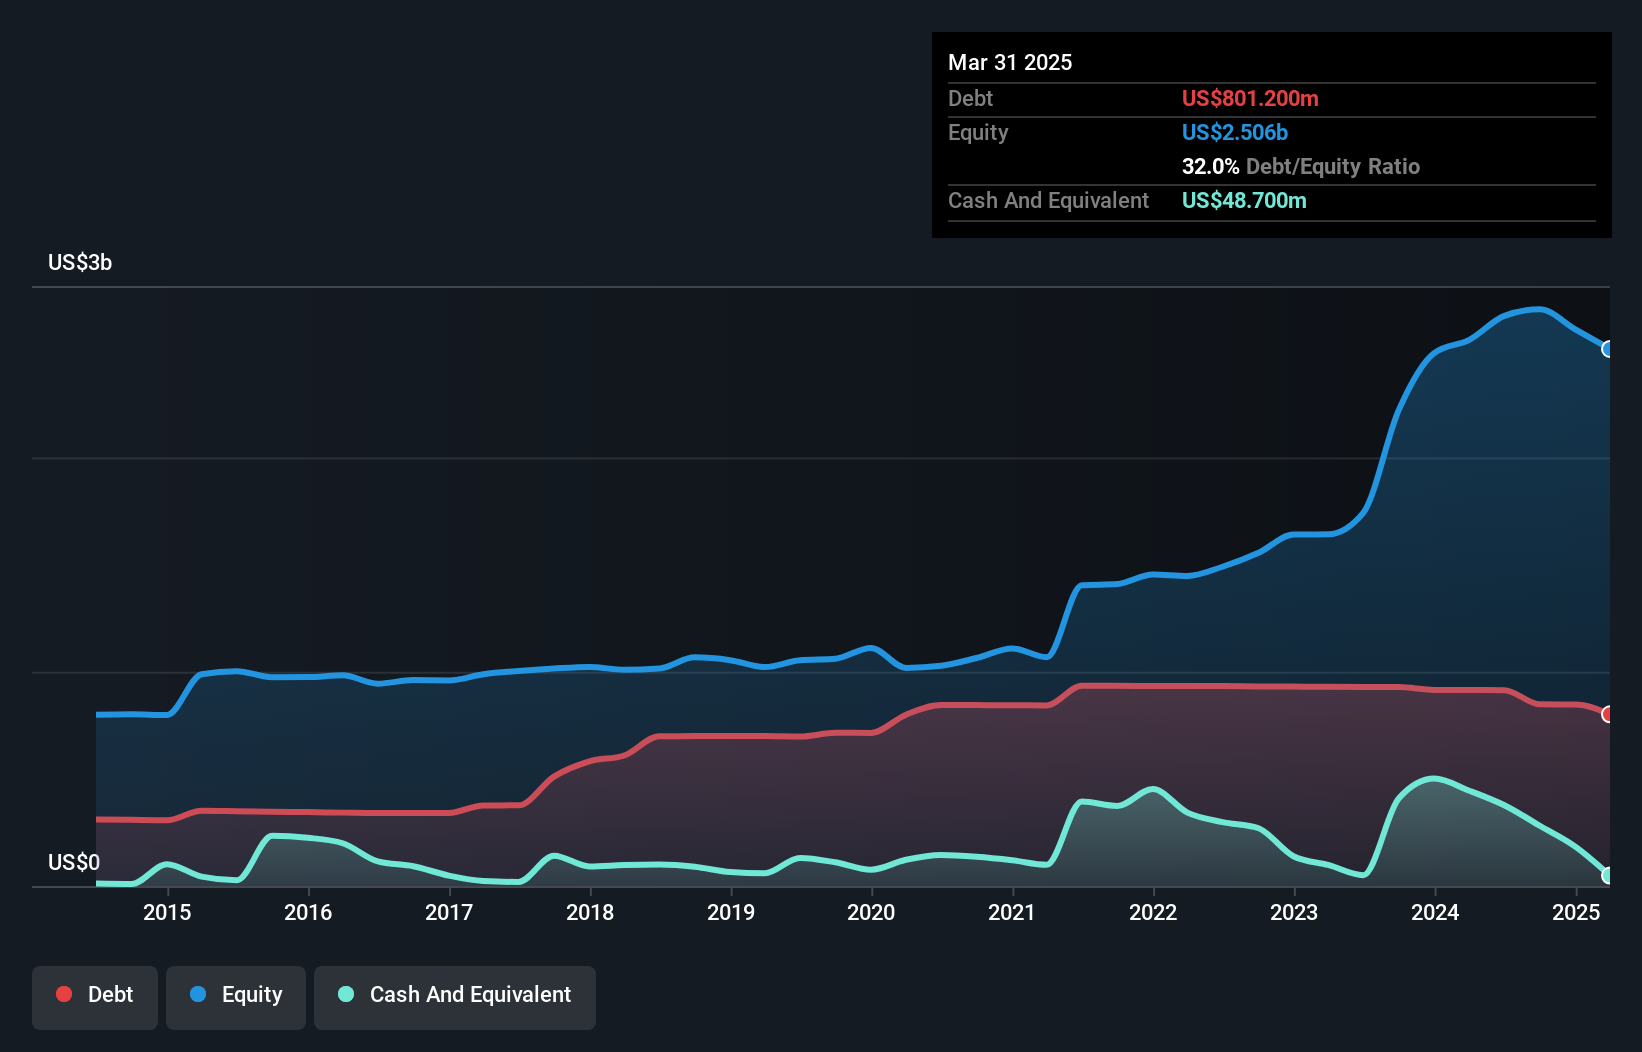Click the 2019 label on the x-axis

(731, 912)
